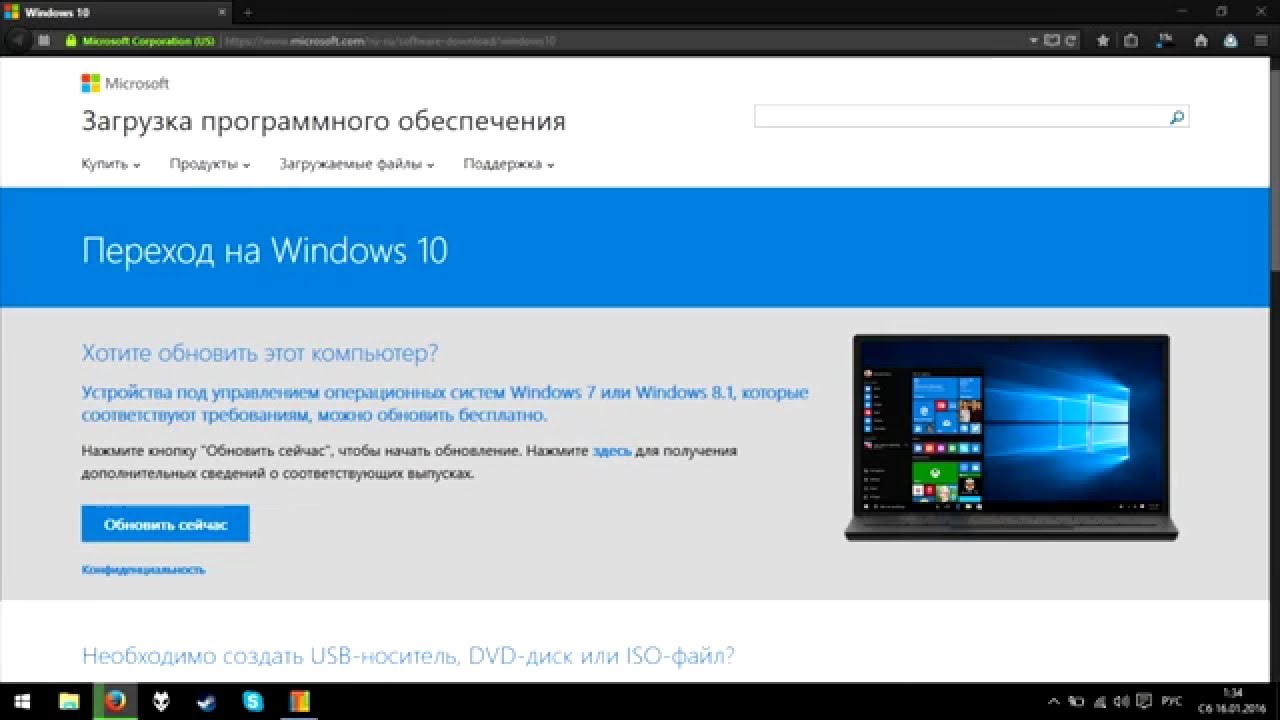The image size is (1280, 720).
Task: Open File Explorer from the taskbar
Action: (x=69, y=701)
